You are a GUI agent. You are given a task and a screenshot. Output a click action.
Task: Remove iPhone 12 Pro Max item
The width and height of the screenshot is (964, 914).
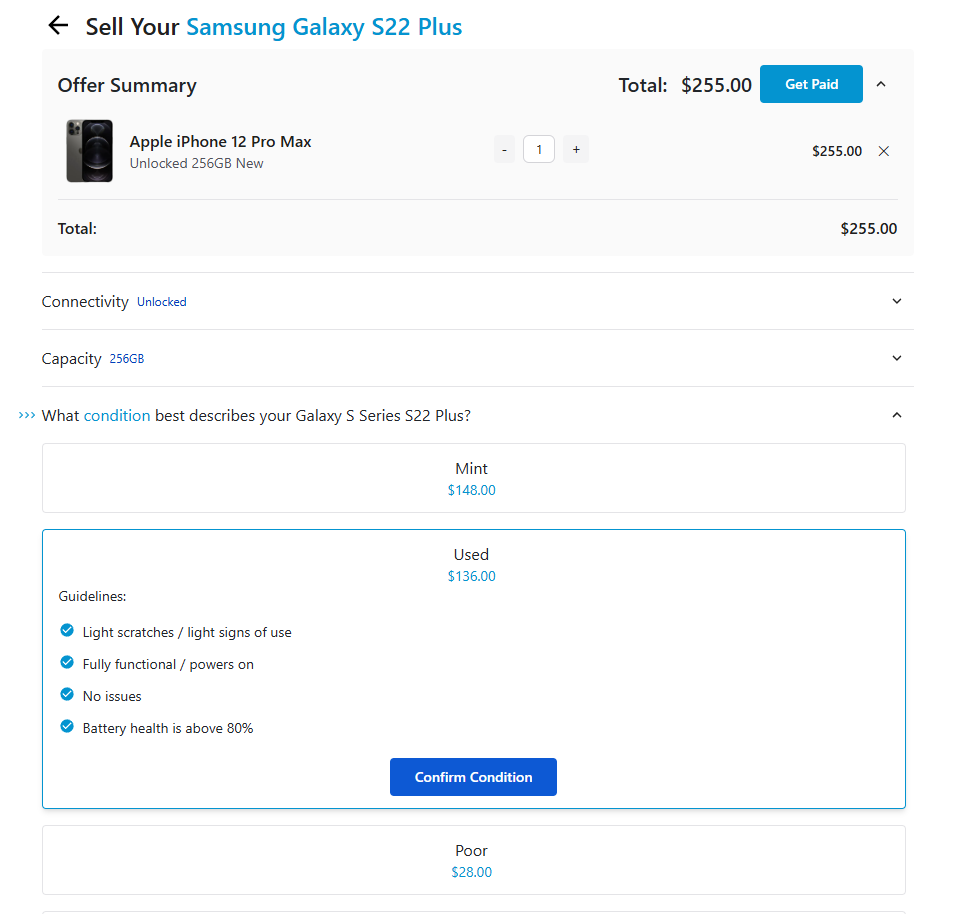(x=883, y=151)
